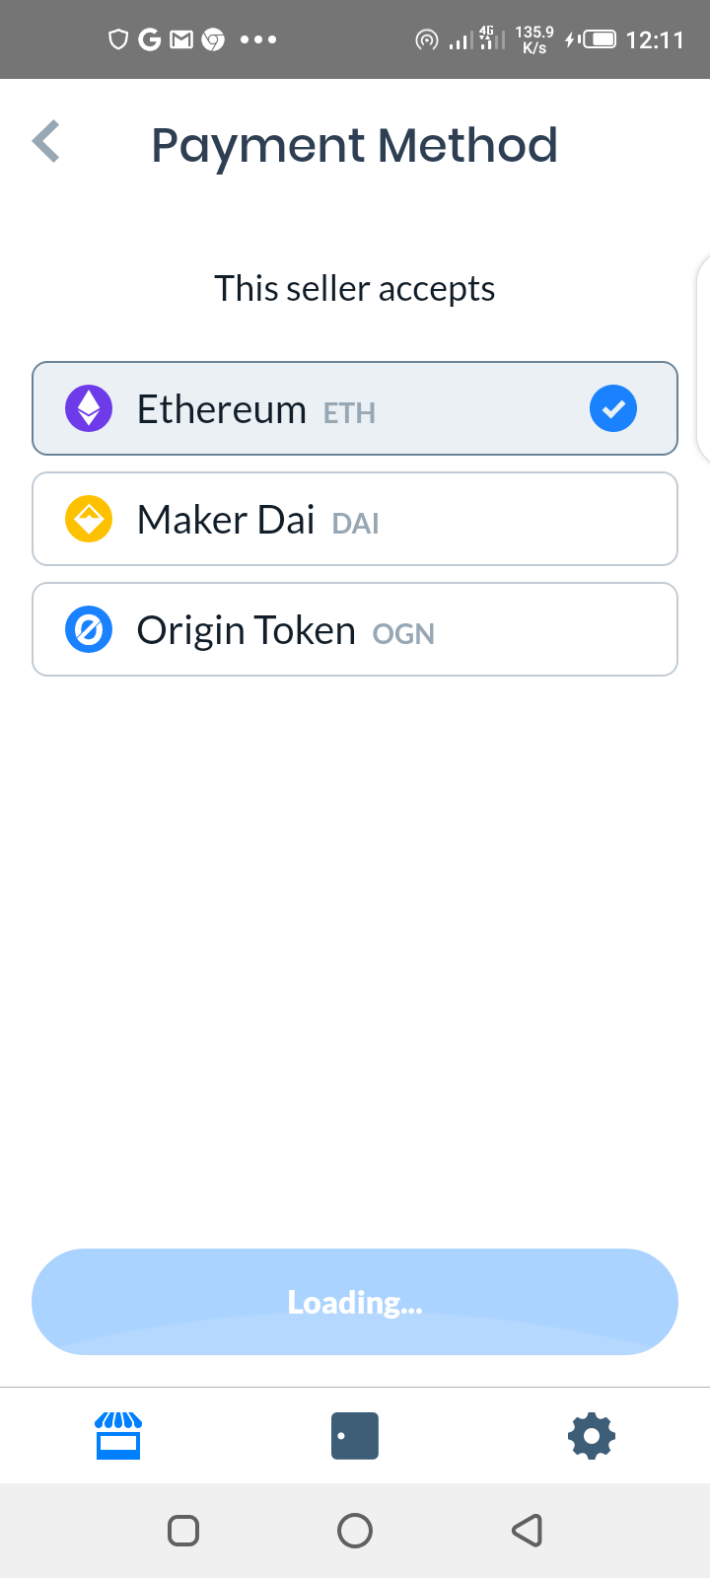
Task: Open the wallet tab in bottom bar
Action: click(x=355, y=1436)
